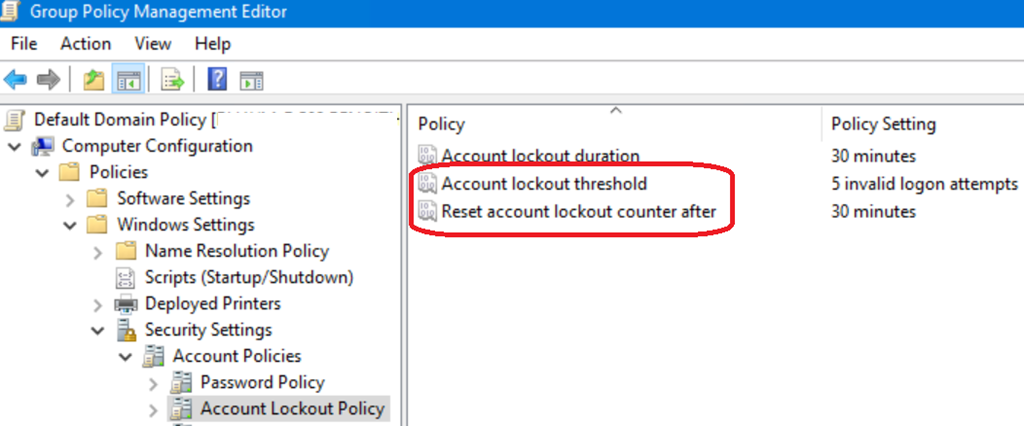Select Account lockout duration policy
The height and width of the screenshot is (426, 1024).
point(541,156)
